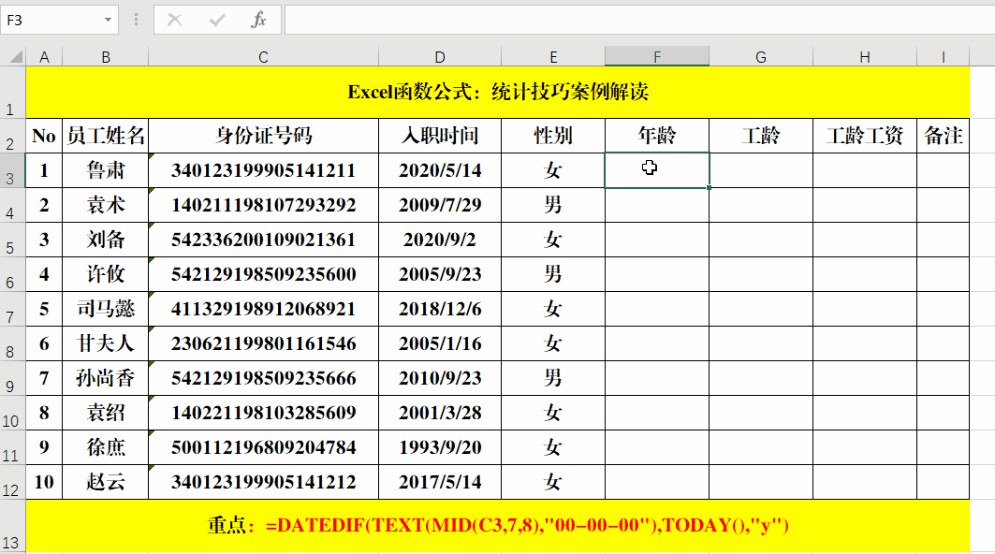Click ID number cell 542336200109021361
The height and width of the screenshot is (554, 995).
pos(263,240)
